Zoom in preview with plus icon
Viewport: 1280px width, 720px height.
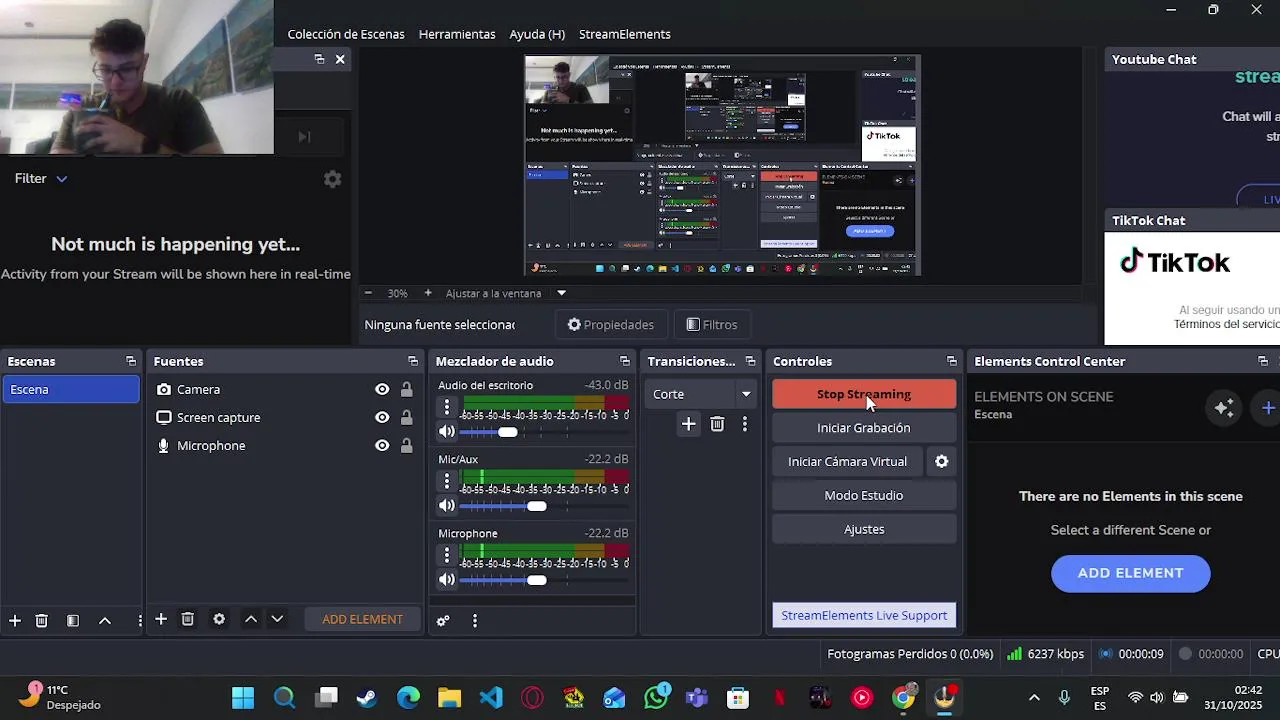pos(428,293)
